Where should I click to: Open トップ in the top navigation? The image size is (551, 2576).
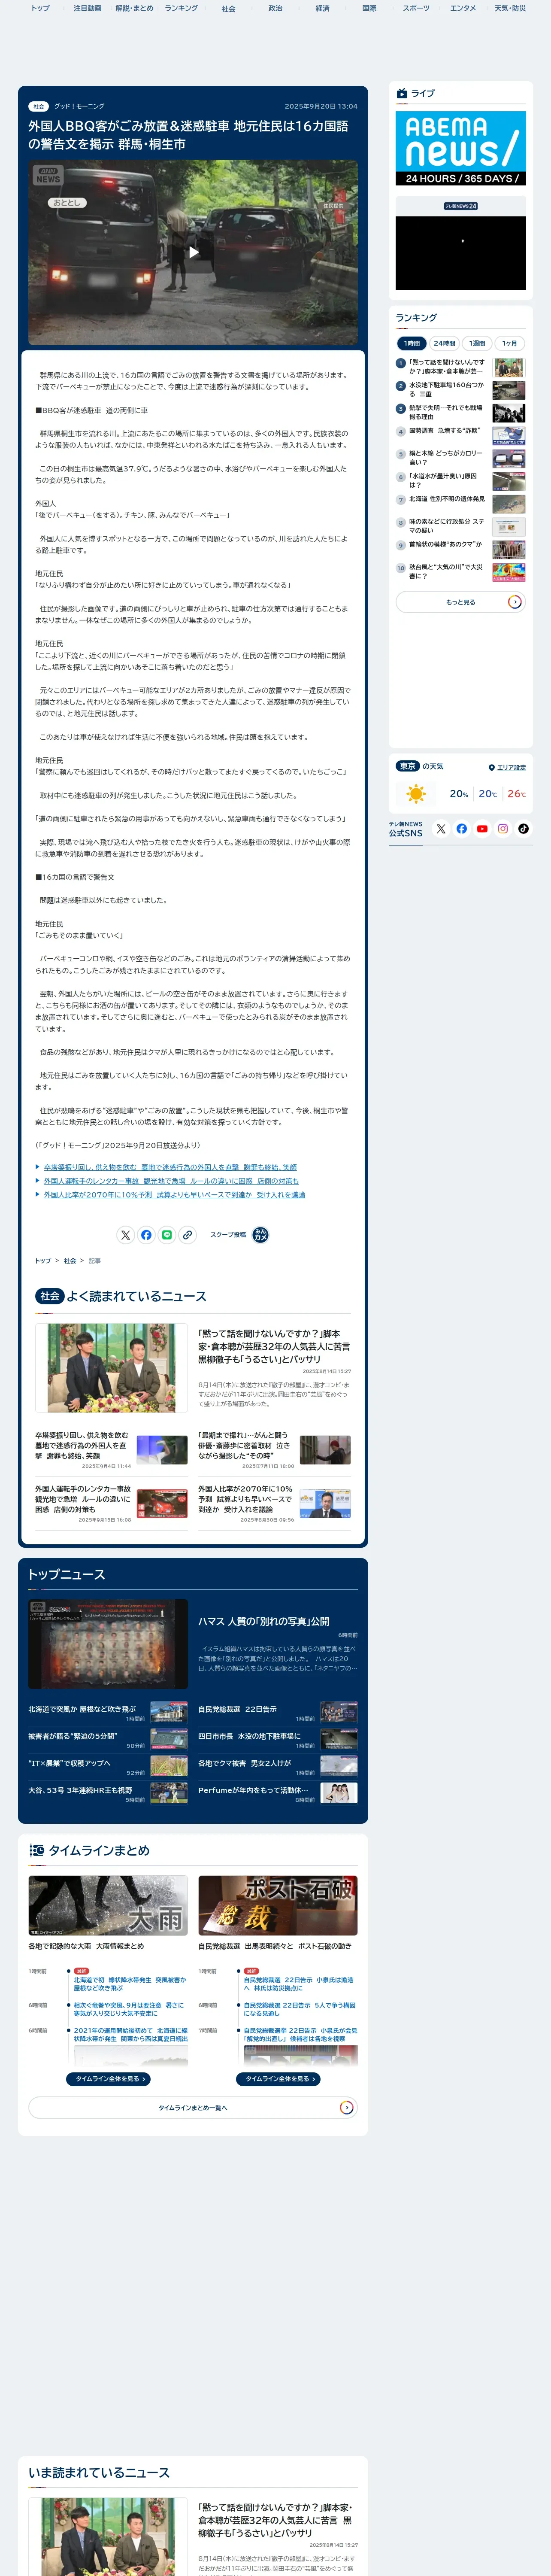click(40, 8)
